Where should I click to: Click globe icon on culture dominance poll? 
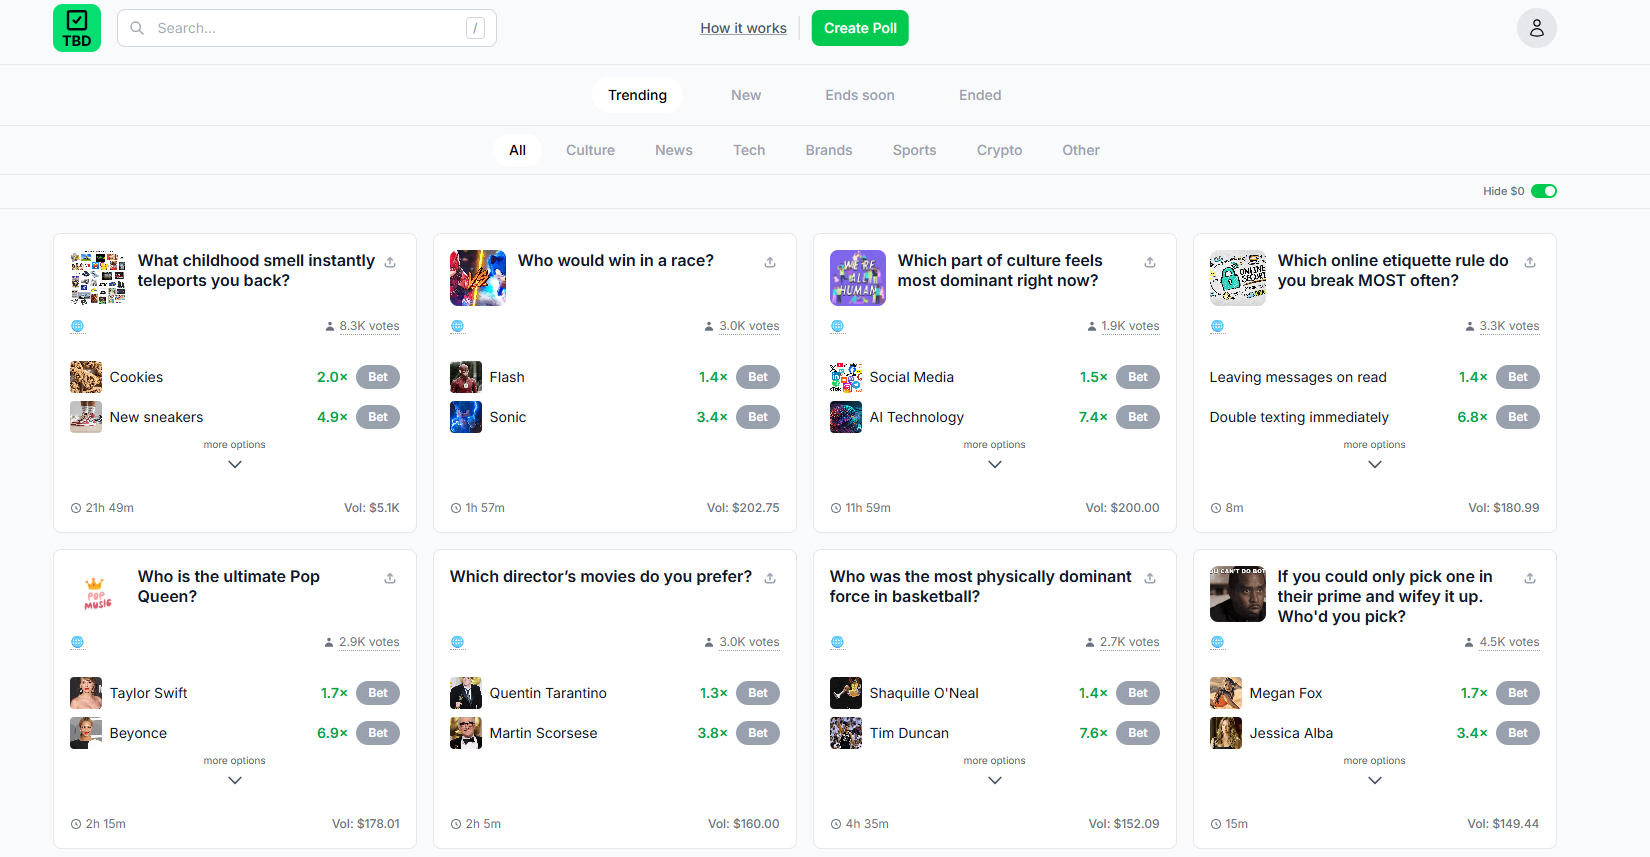838,326
